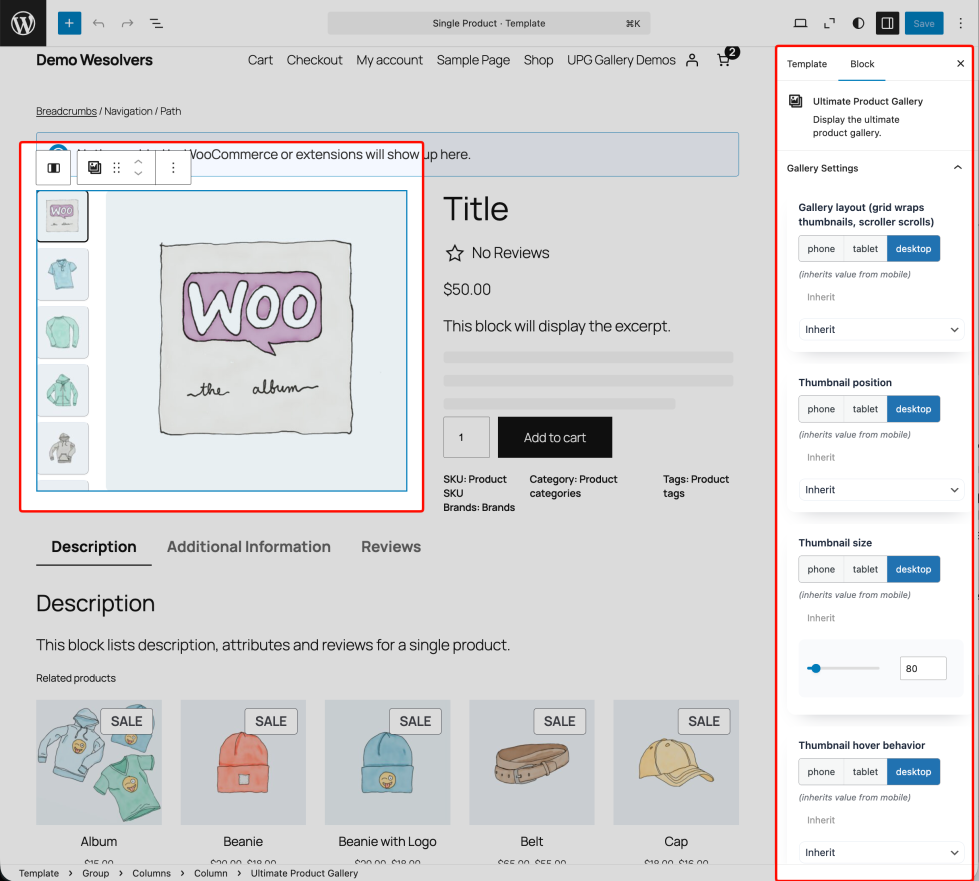
Task: Click the laptop View preview icon
Action: [x=800, y=23]
